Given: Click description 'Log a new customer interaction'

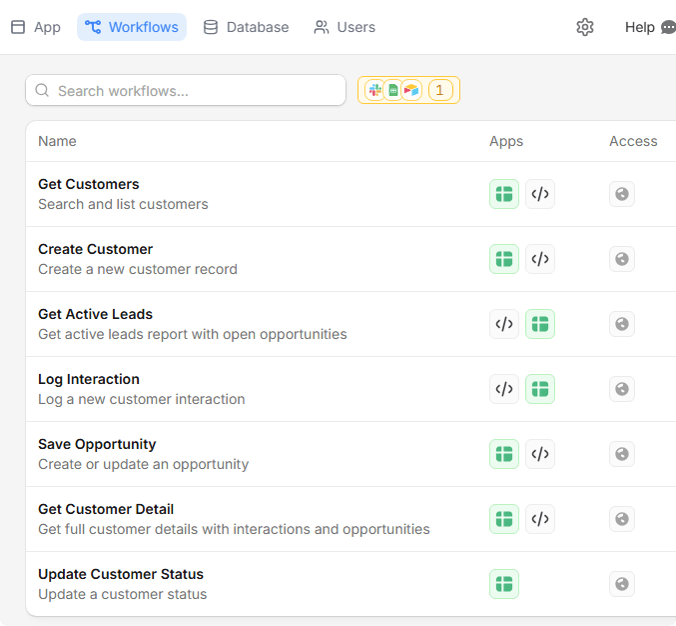Looking at the screenshot, I should pos(142,400).
